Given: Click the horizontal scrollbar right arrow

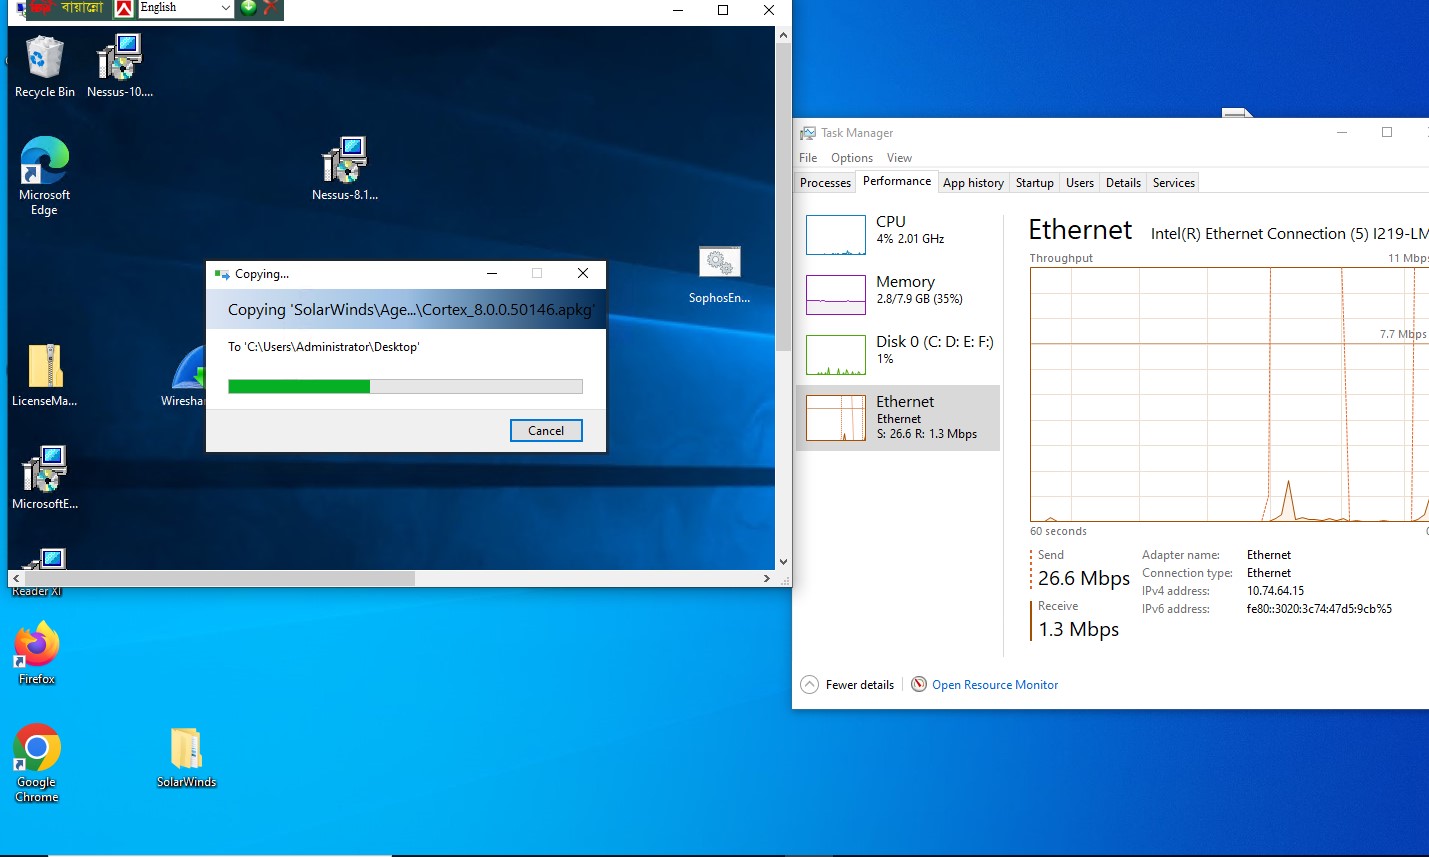Looking at the screenshot, I should [766, 578].
